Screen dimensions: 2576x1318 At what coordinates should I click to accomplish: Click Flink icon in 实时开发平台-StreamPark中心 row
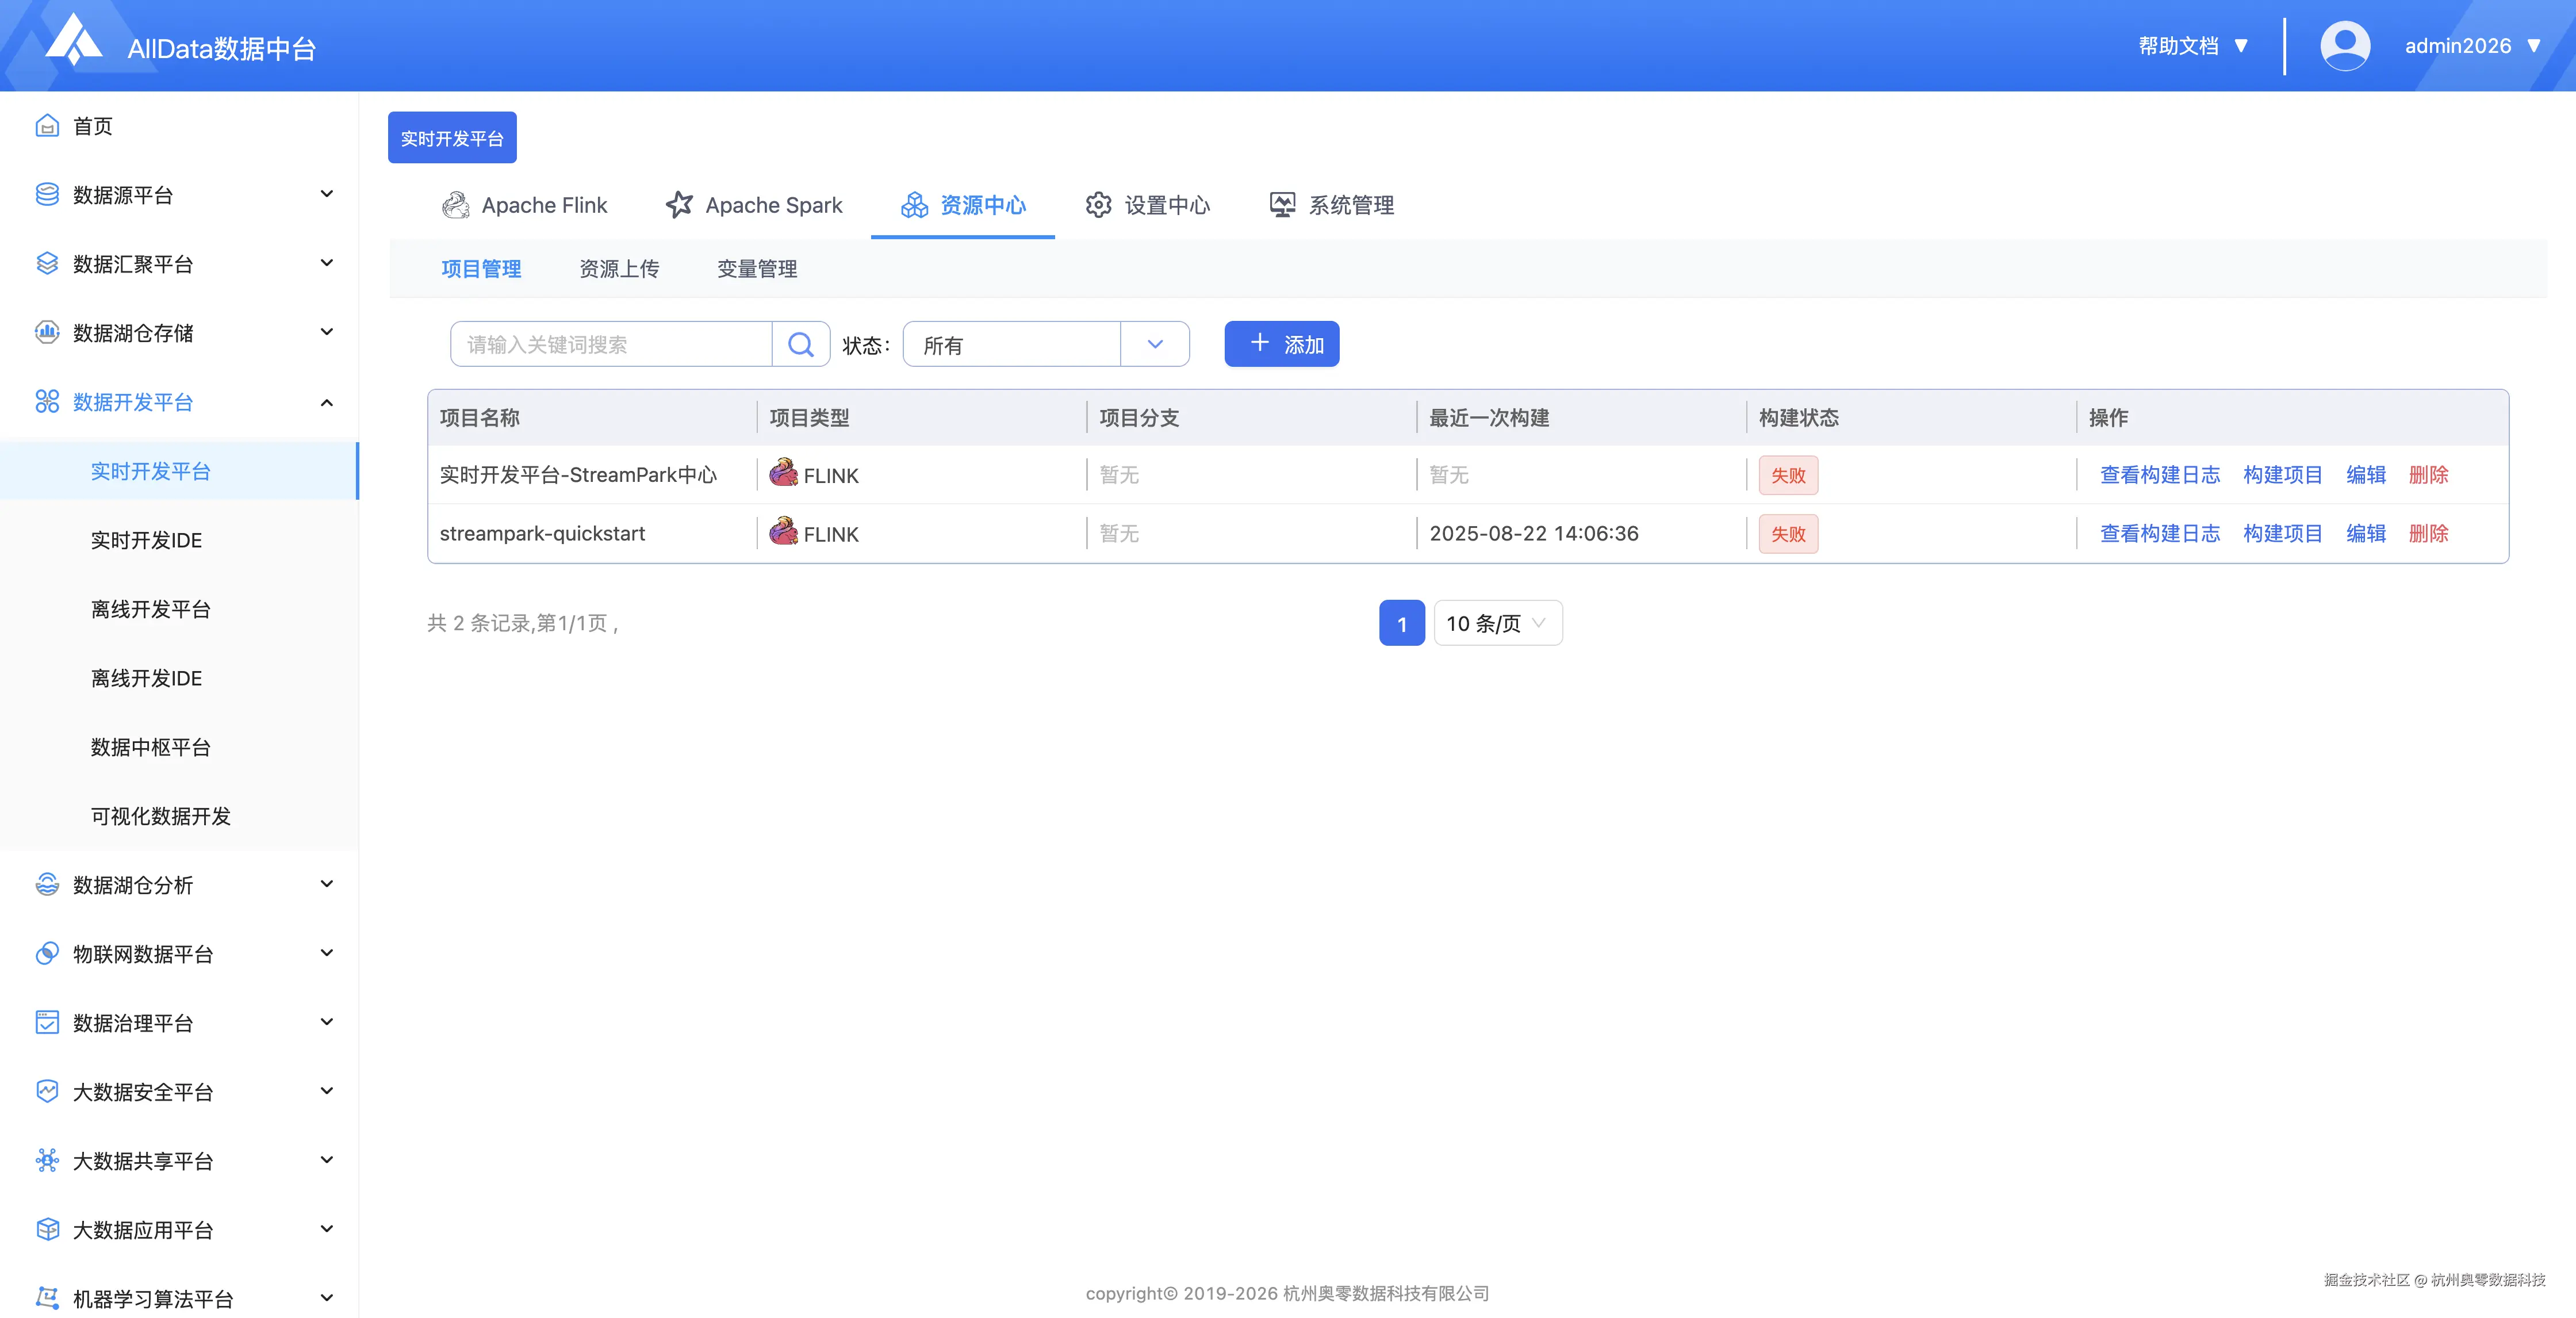coord(783,473)
